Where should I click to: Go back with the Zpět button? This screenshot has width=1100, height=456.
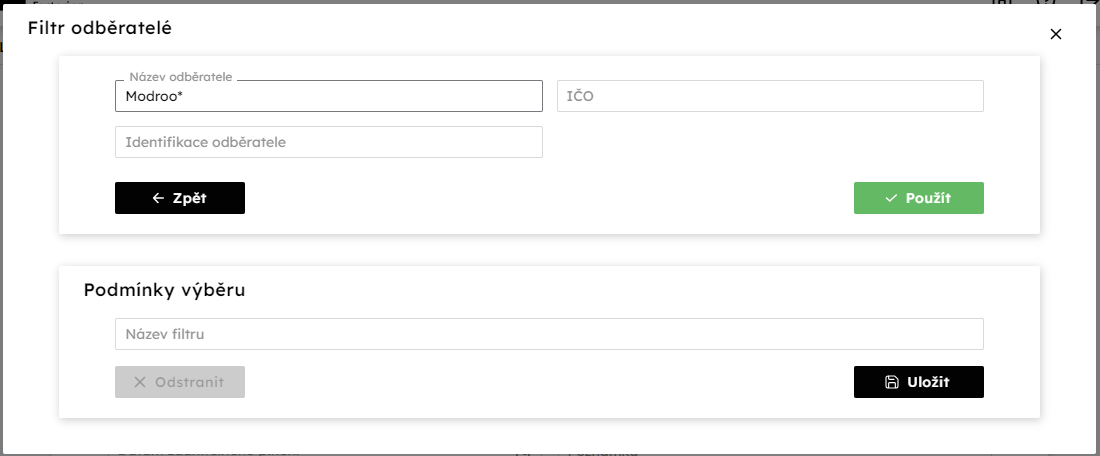pos(180,198)
